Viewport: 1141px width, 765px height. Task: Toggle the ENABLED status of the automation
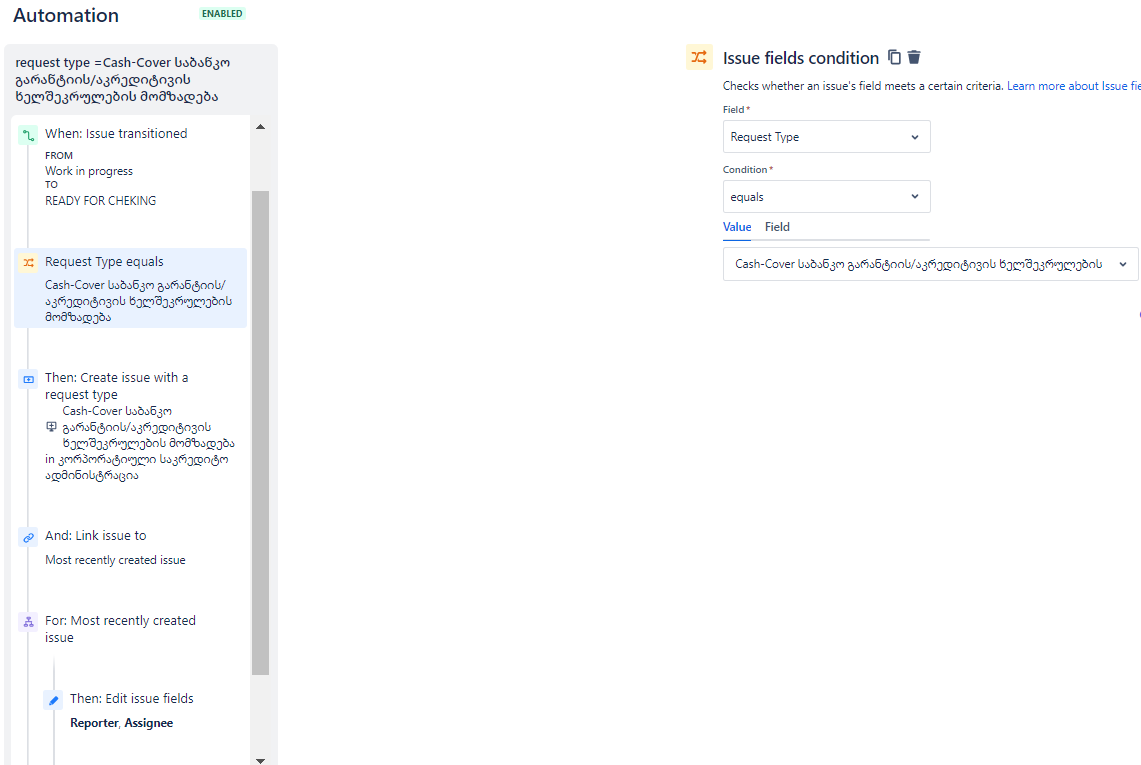pos(221,13)
